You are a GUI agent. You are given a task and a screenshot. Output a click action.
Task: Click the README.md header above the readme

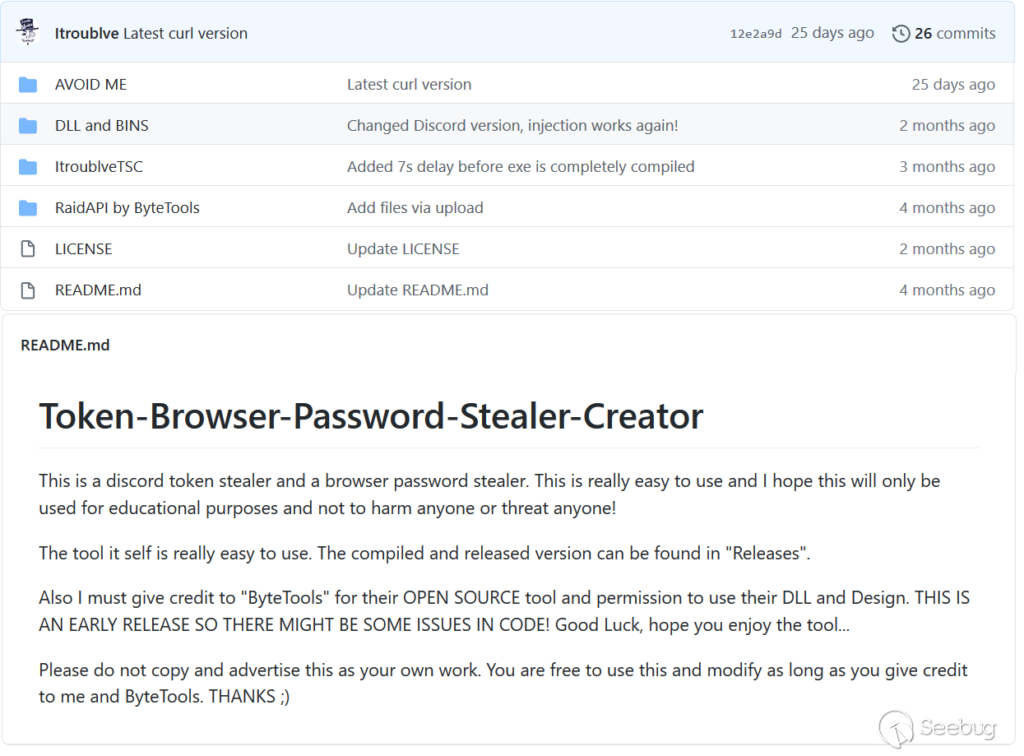pyautogui.click(x=65, y=345)
